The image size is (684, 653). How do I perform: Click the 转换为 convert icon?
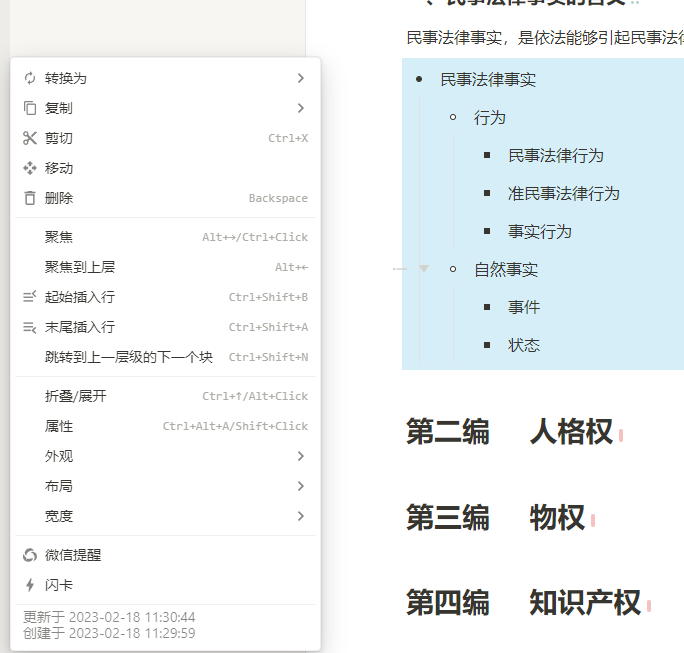click(30, 78)
